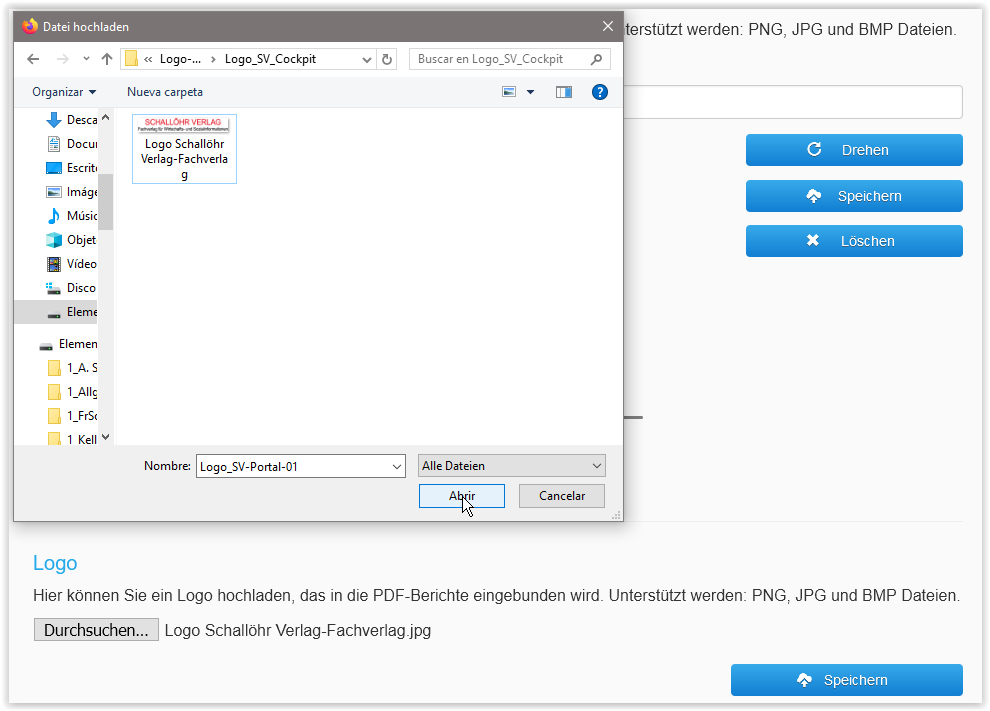Toggle the preview pane icon
990x711 pixels.
pos(564,92)
